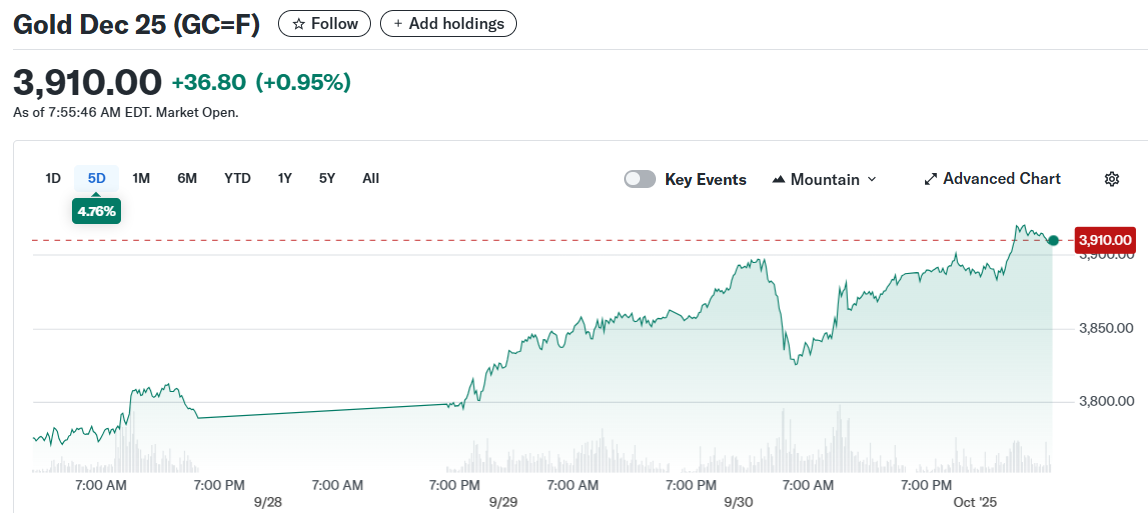
Task: Click the Mountain chart type icon
Action: pyautogui.click(x=779, y=180)
